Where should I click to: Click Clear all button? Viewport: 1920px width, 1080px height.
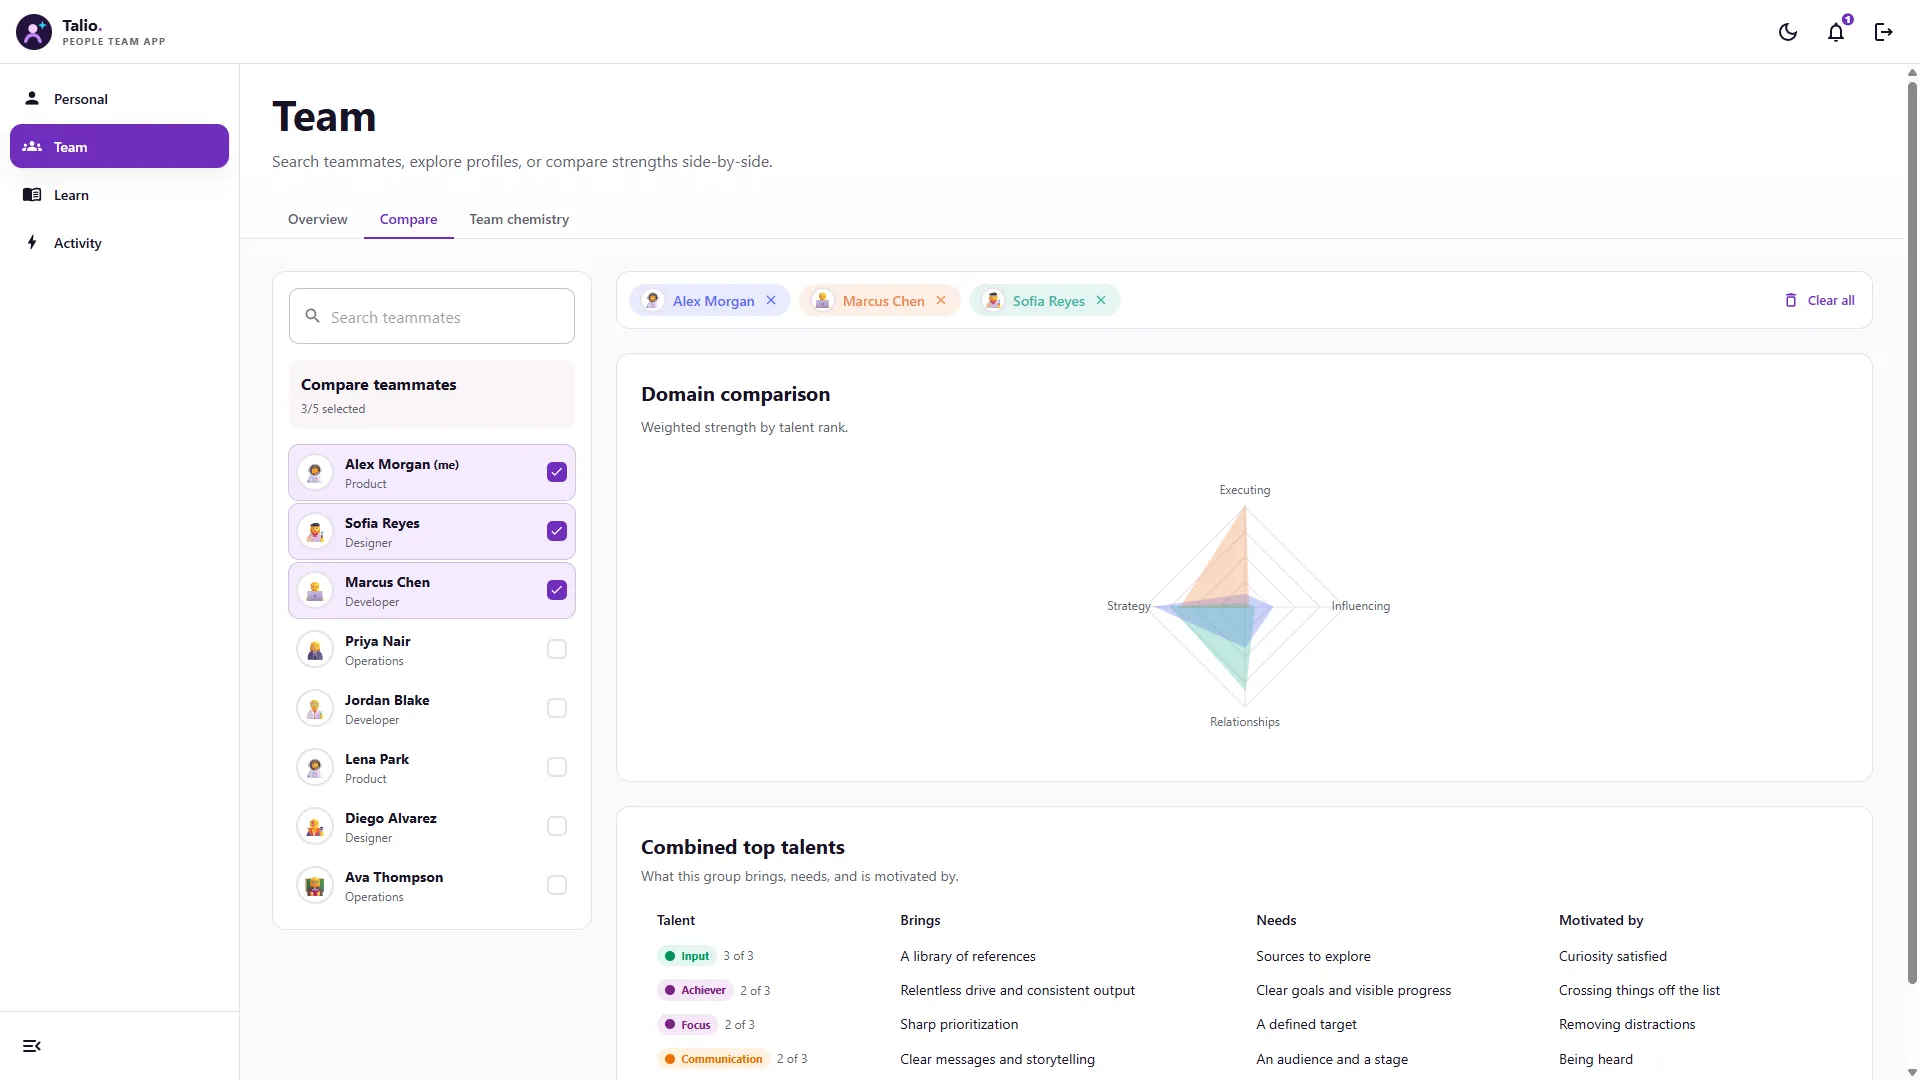pos(1820,300)
